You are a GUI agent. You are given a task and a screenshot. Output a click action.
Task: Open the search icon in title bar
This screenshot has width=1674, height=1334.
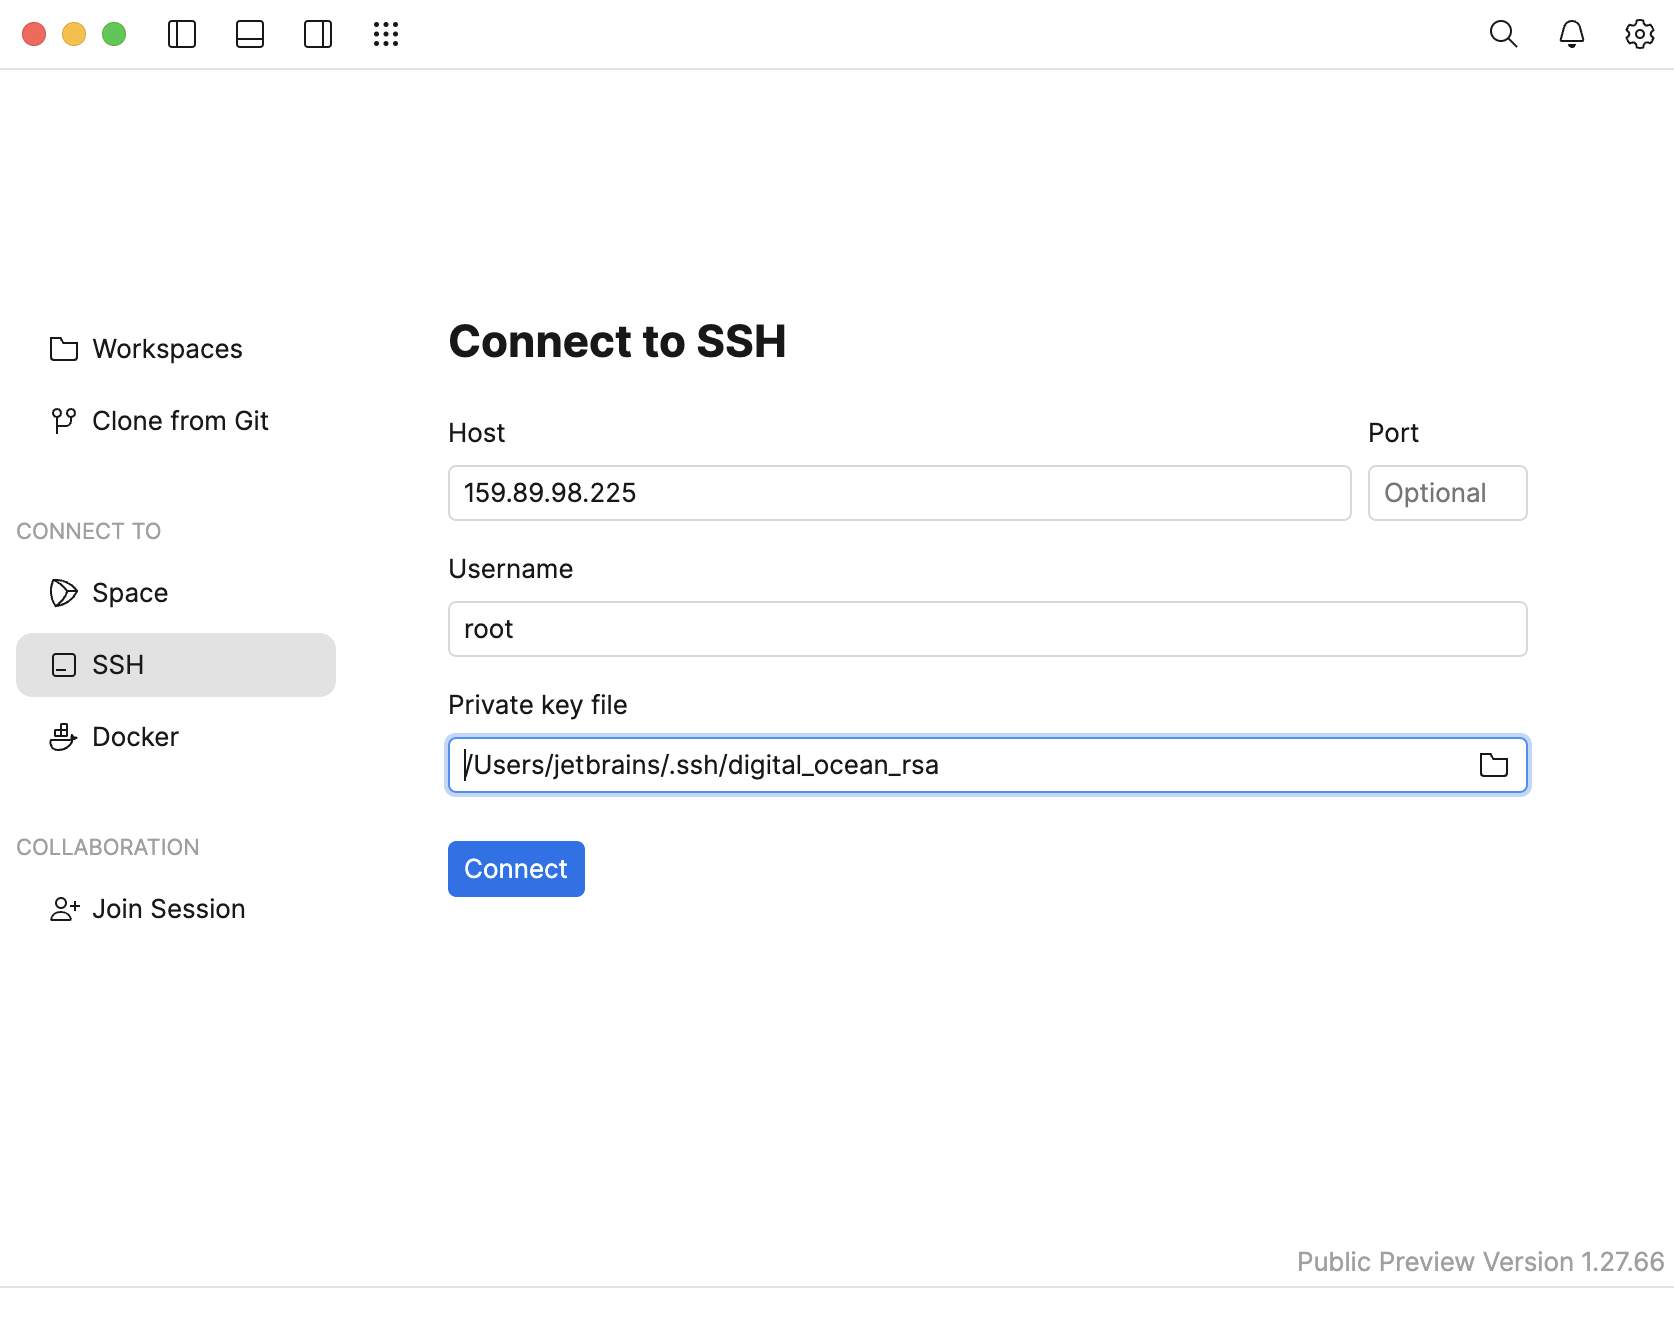(1503, 33)
